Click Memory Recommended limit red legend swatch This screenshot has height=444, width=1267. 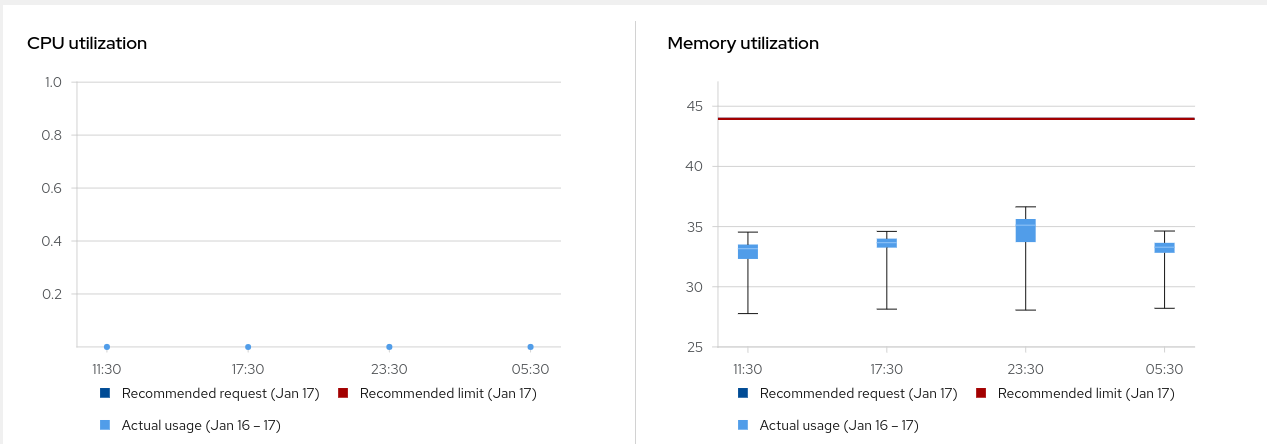coord(981,393)
